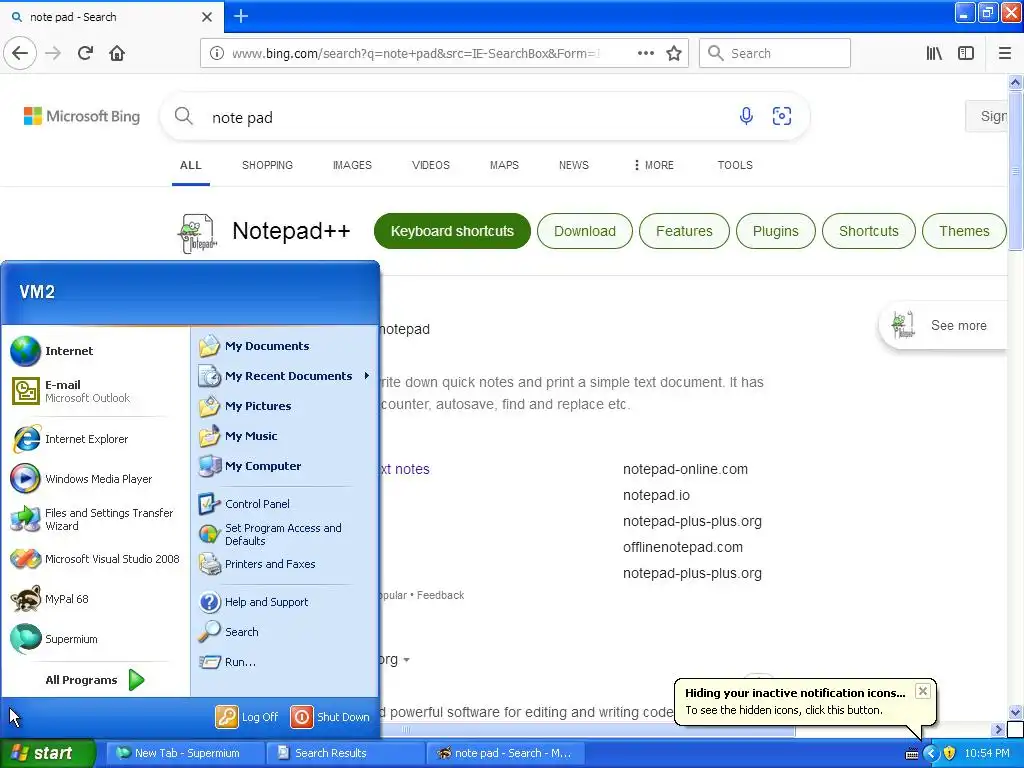Click the browser Search box field
The width and height of the screenshot is (1024, 768).
coord(775,53)
